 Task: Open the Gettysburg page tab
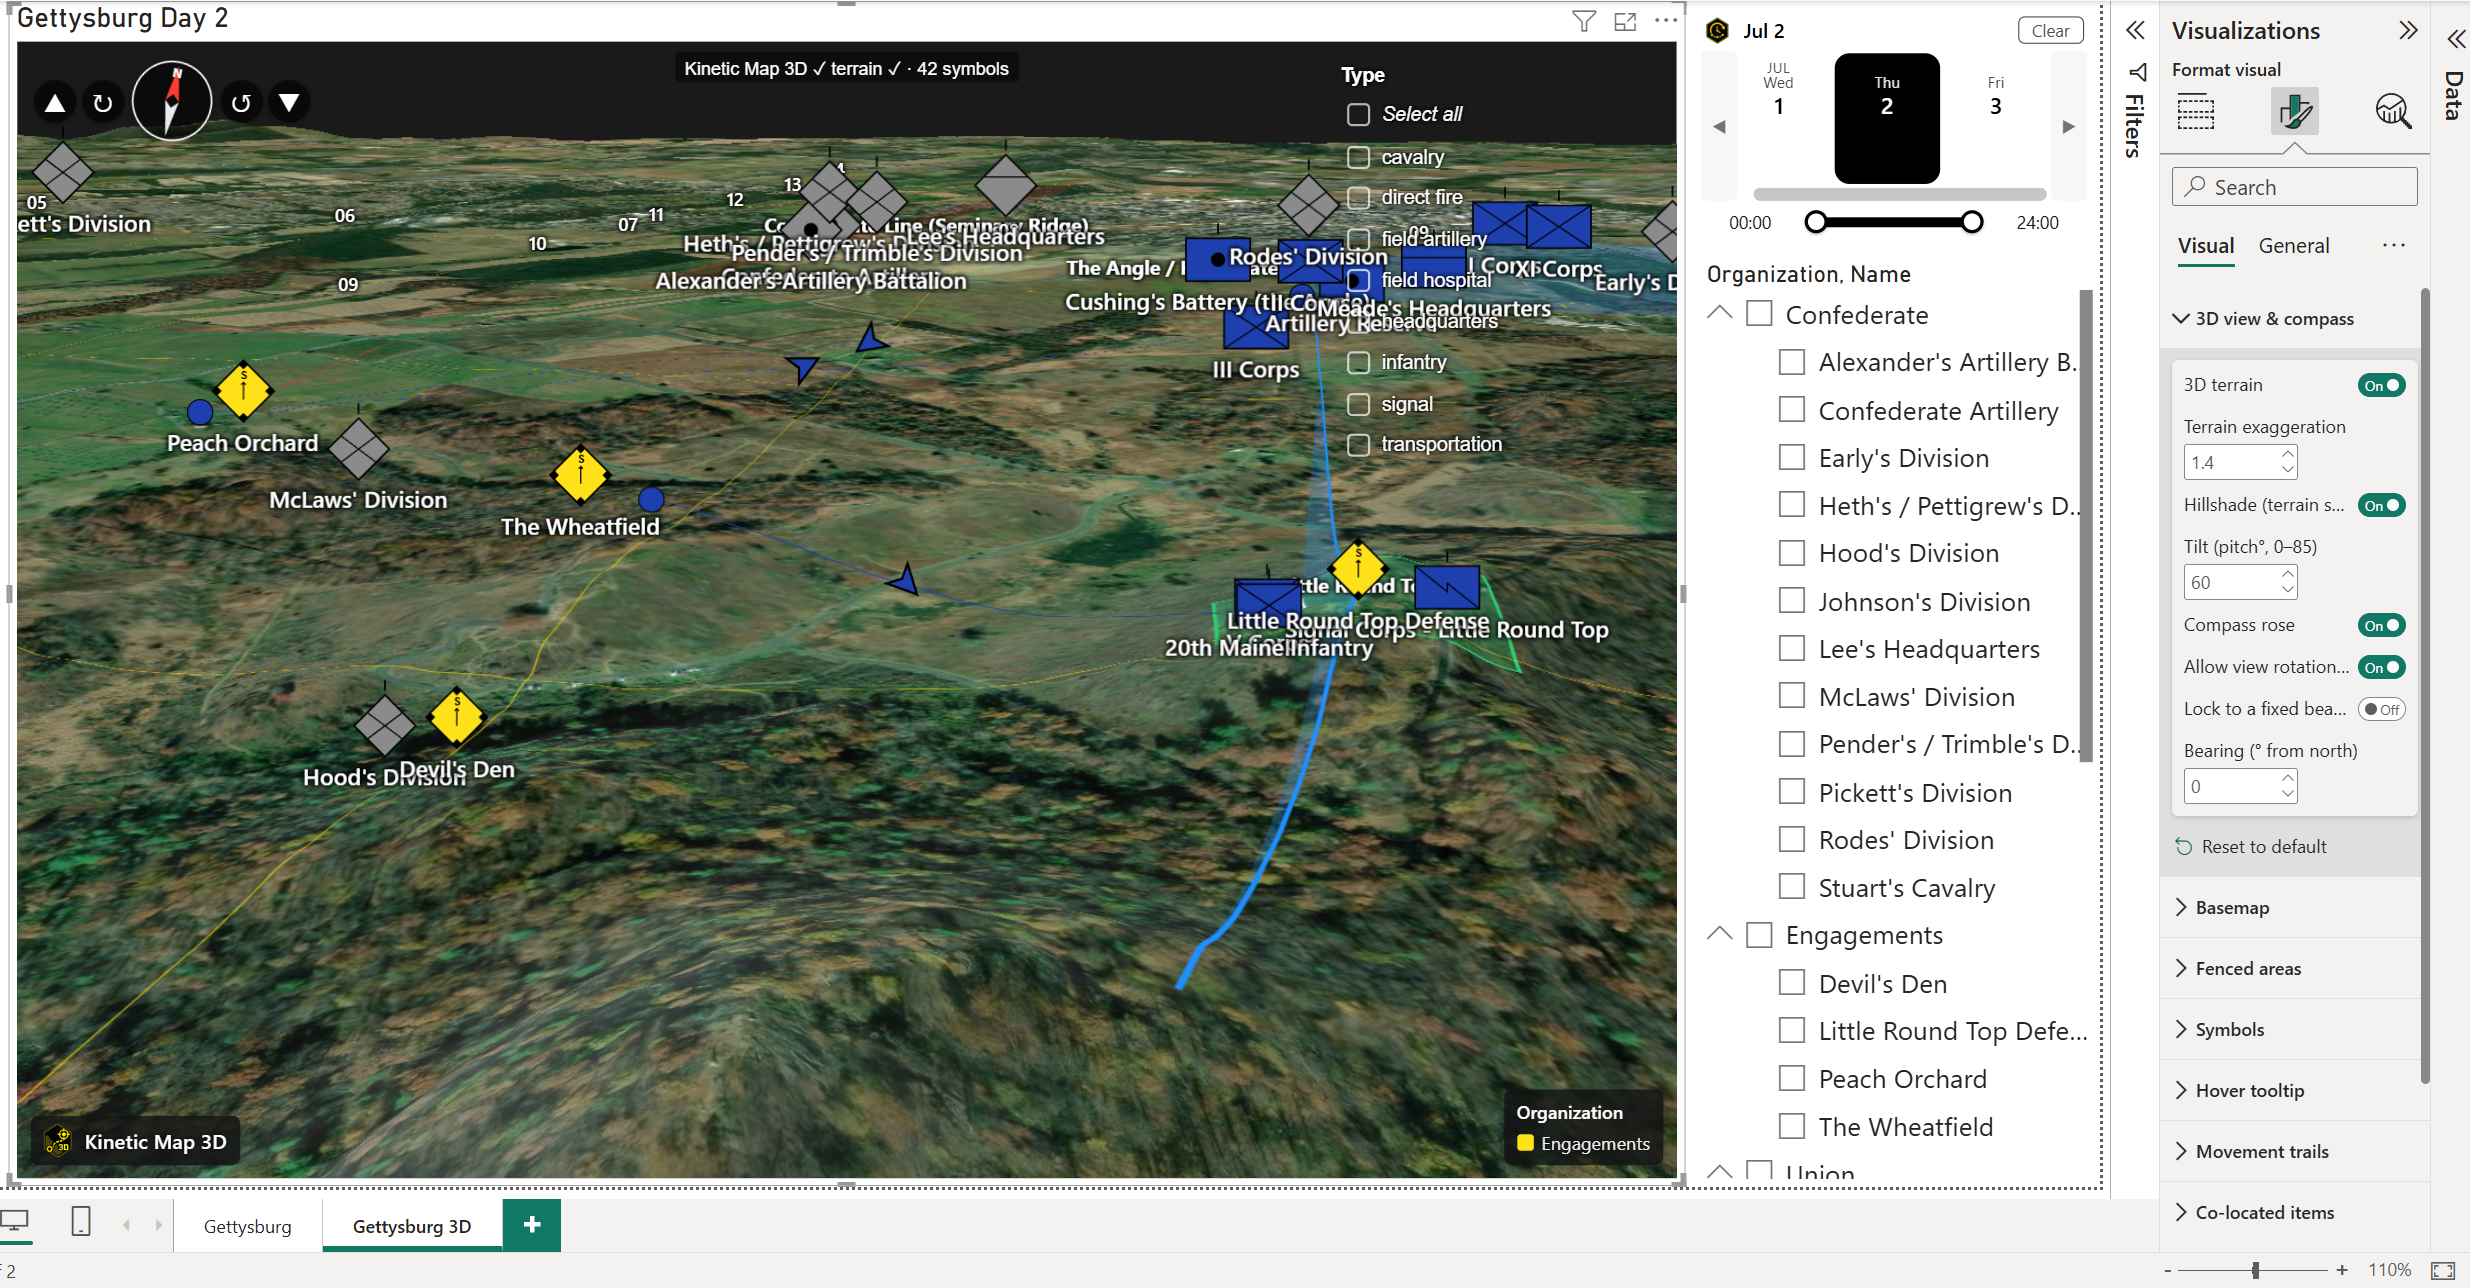248,1226
